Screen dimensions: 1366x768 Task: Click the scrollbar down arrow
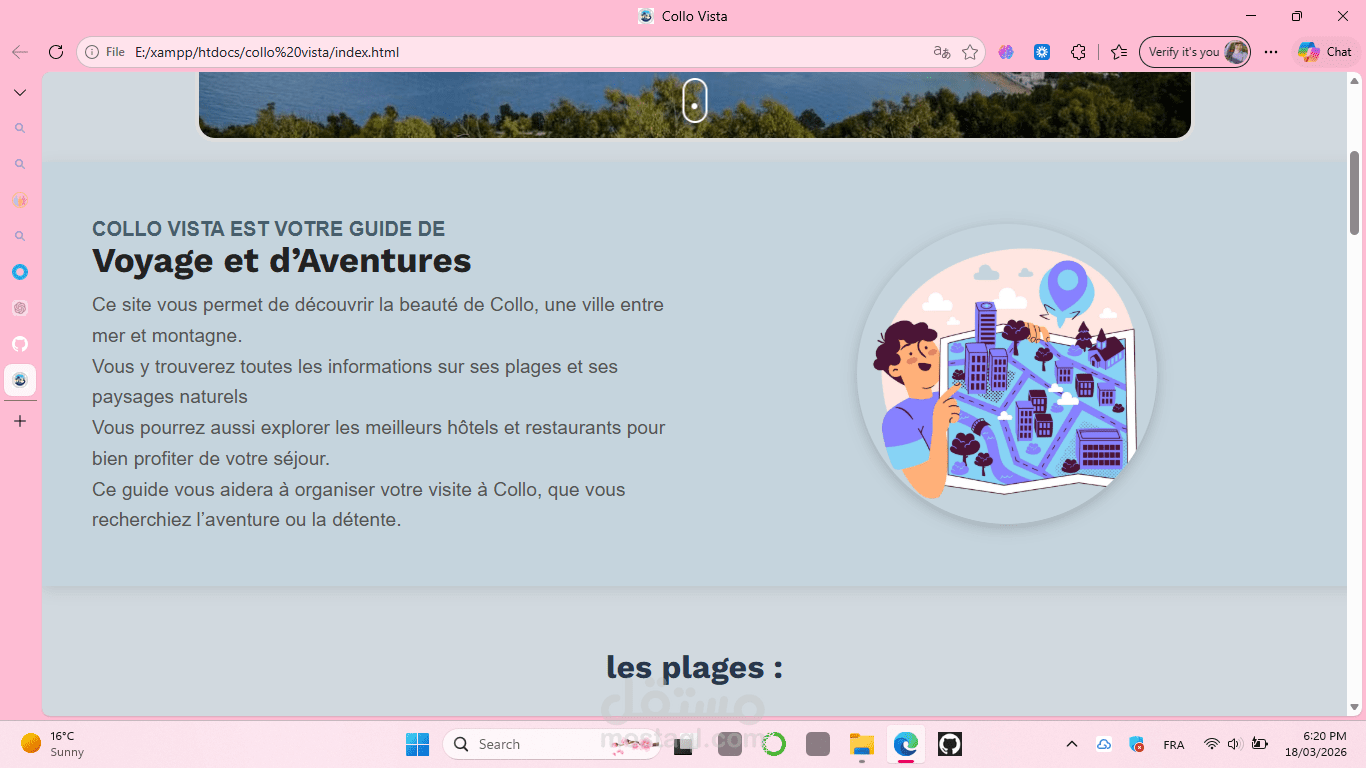point(1355,707)
